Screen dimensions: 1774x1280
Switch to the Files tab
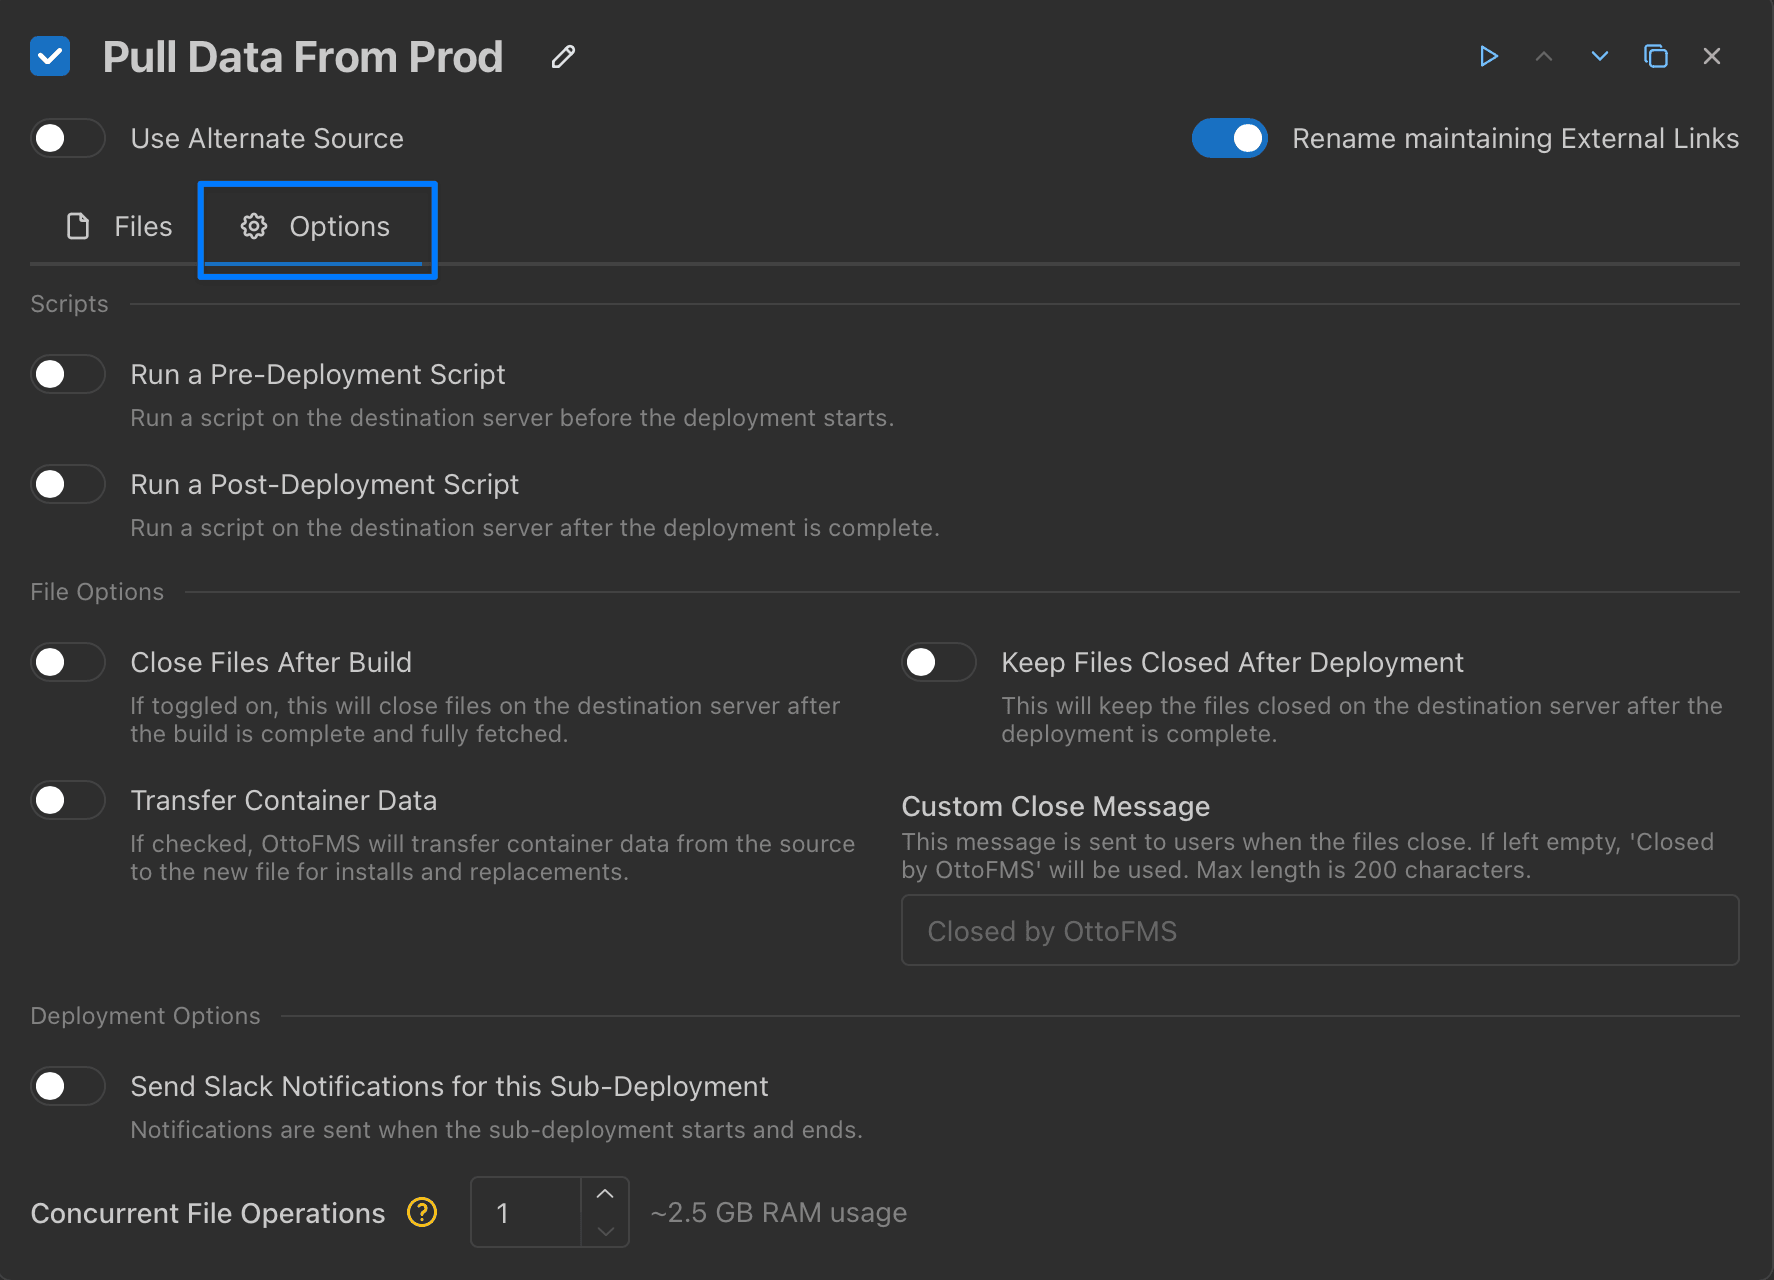click(119, 227)
